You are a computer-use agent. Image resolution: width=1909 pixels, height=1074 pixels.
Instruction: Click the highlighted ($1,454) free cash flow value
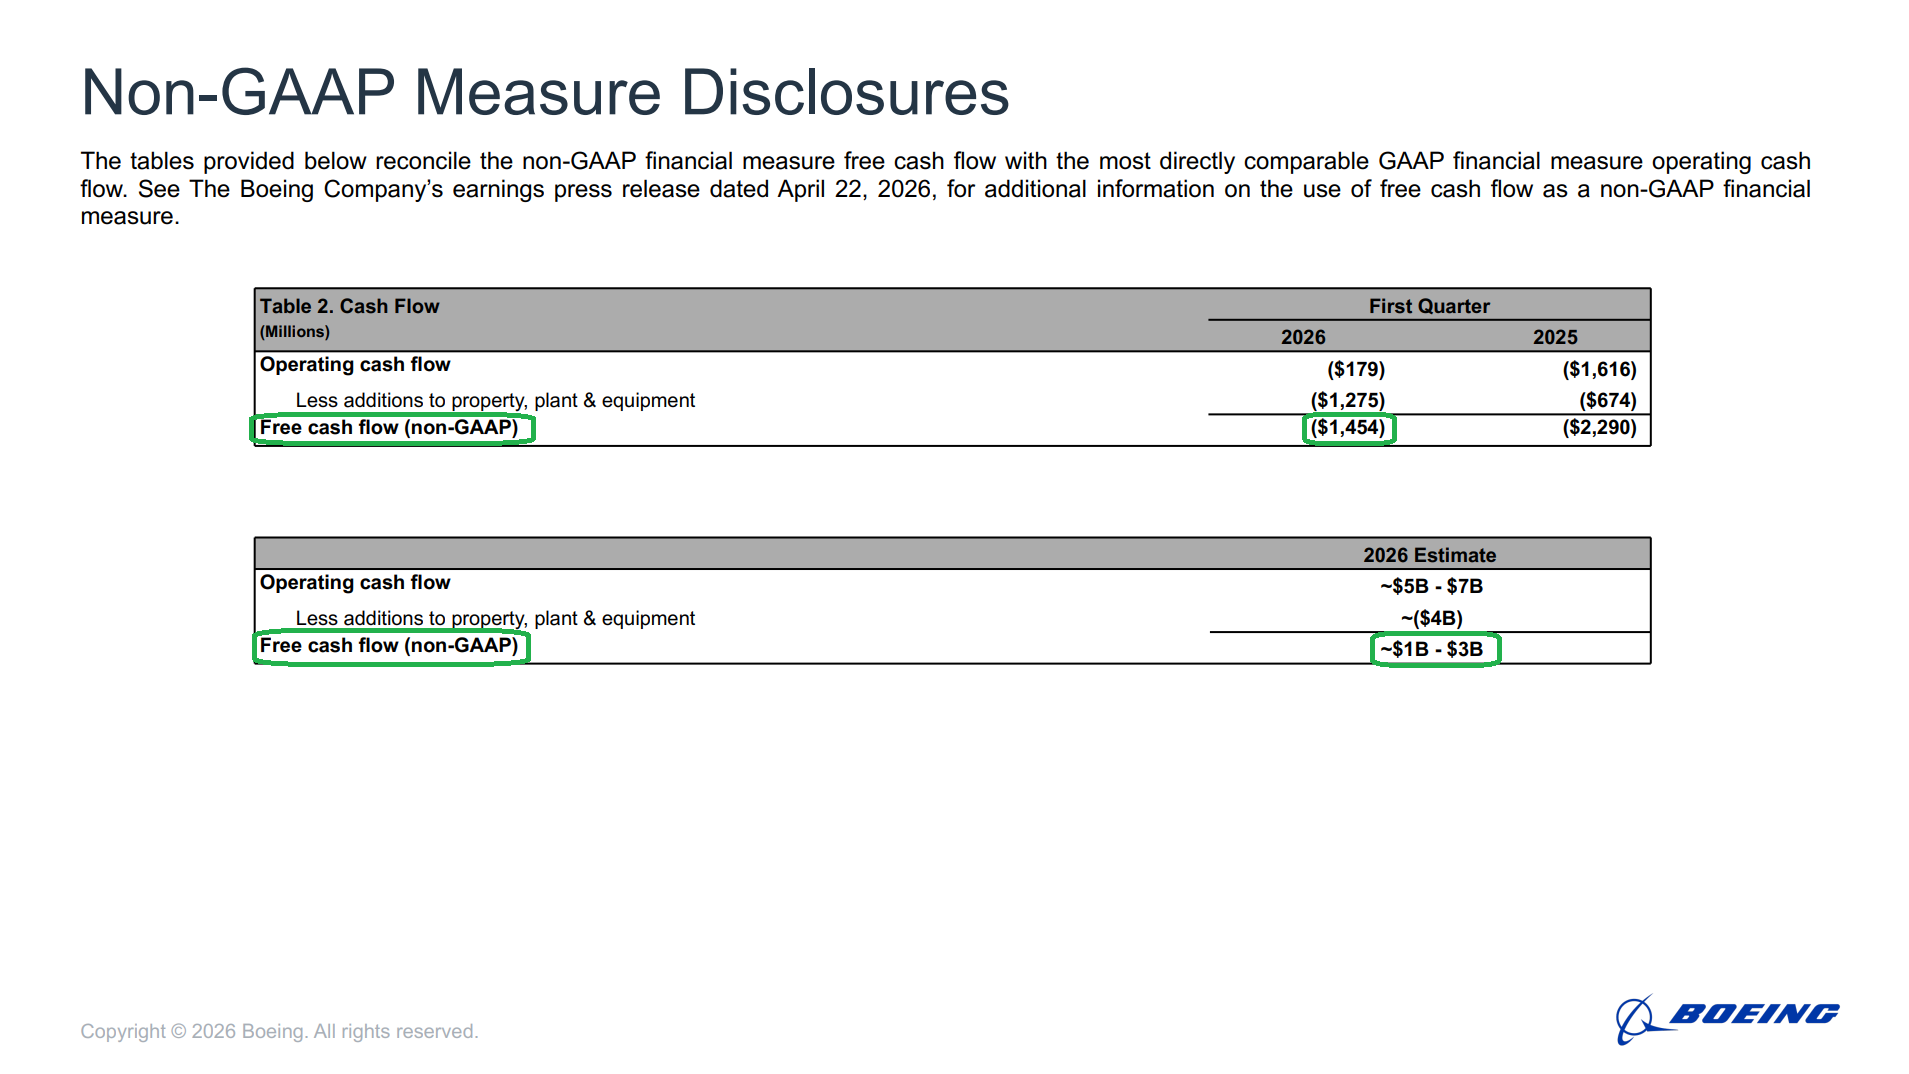(x=1348, y=428)
